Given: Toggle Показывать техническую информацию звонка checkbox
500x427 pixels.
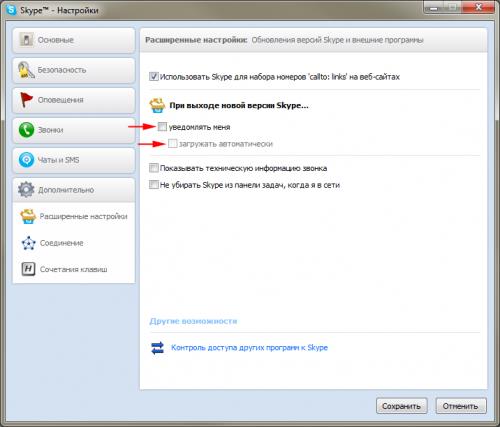Looking at the screenshot, I should coord(154,168).
